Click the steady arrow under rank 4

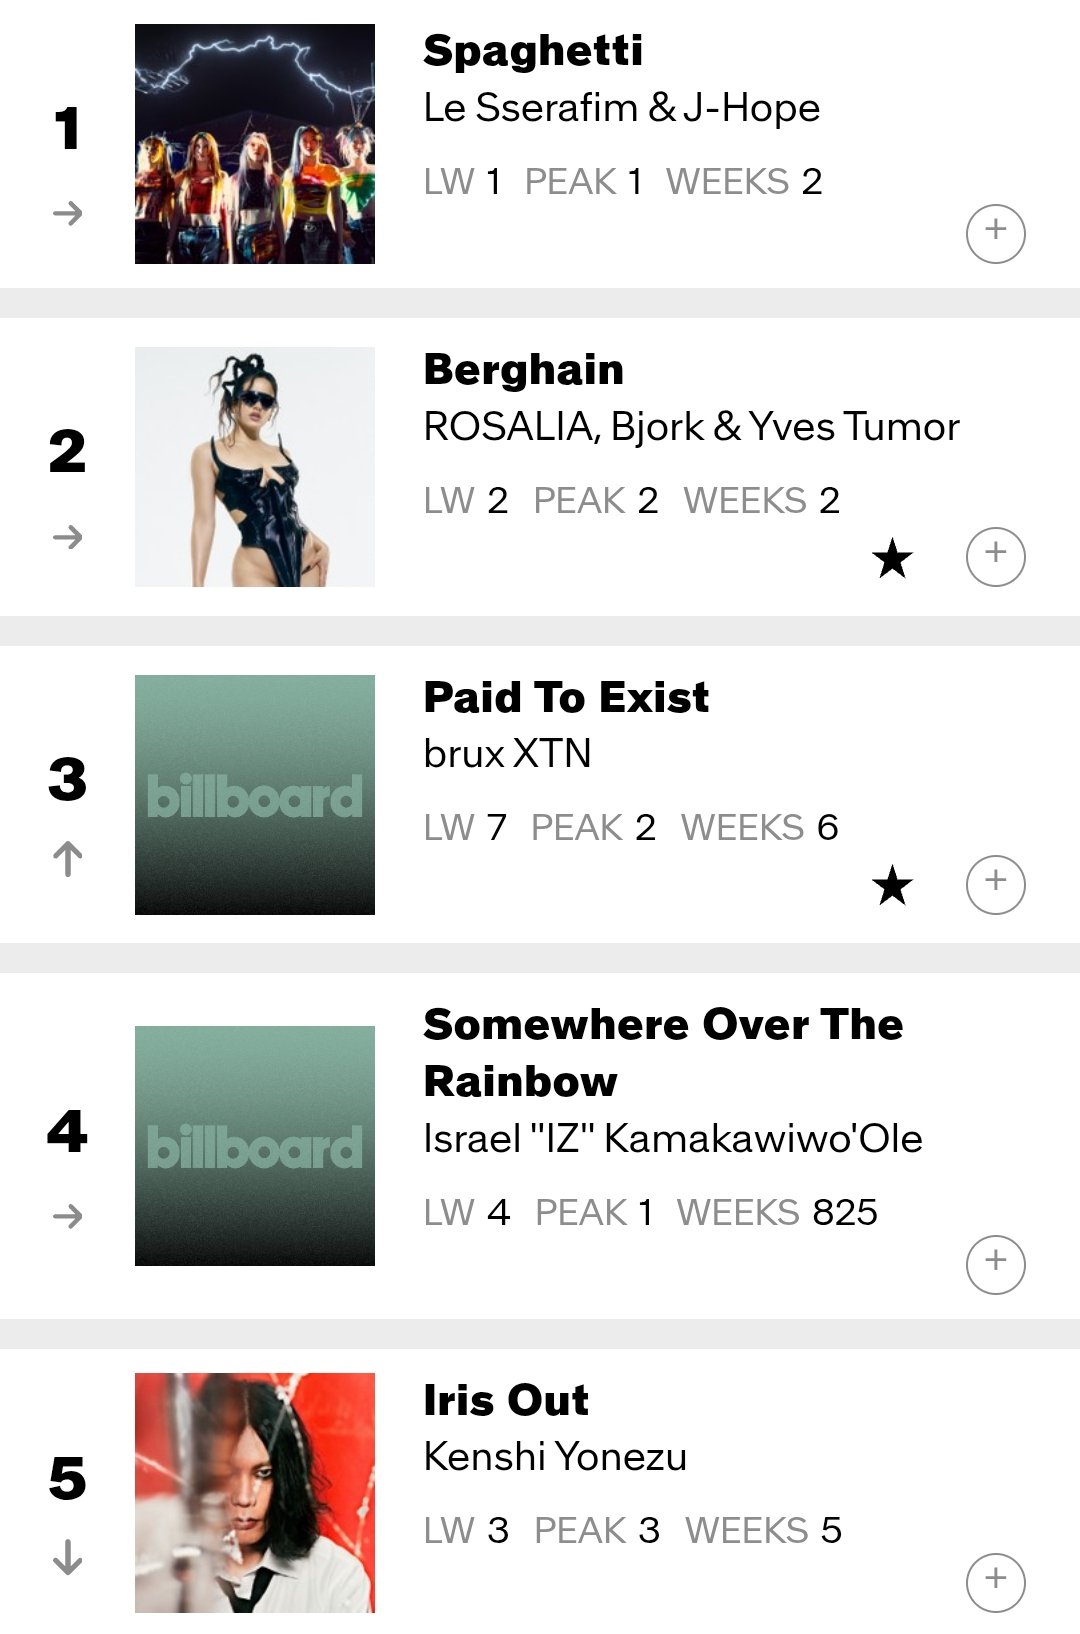coord(67,1216)
